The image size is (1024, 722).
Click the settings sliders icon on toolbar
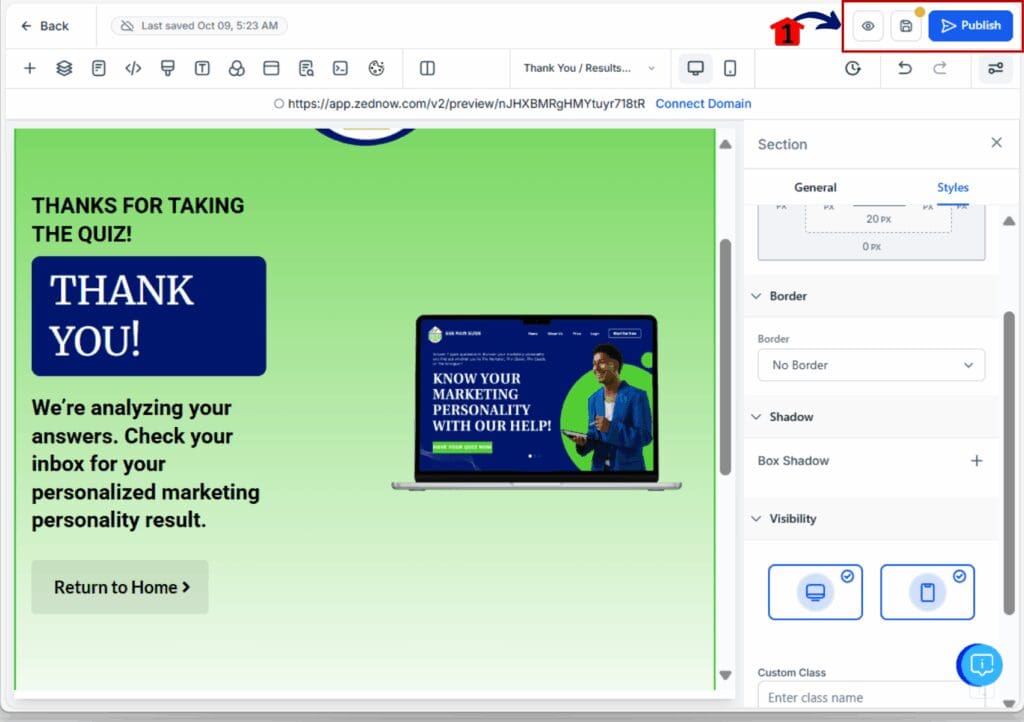tap(994, 68)
